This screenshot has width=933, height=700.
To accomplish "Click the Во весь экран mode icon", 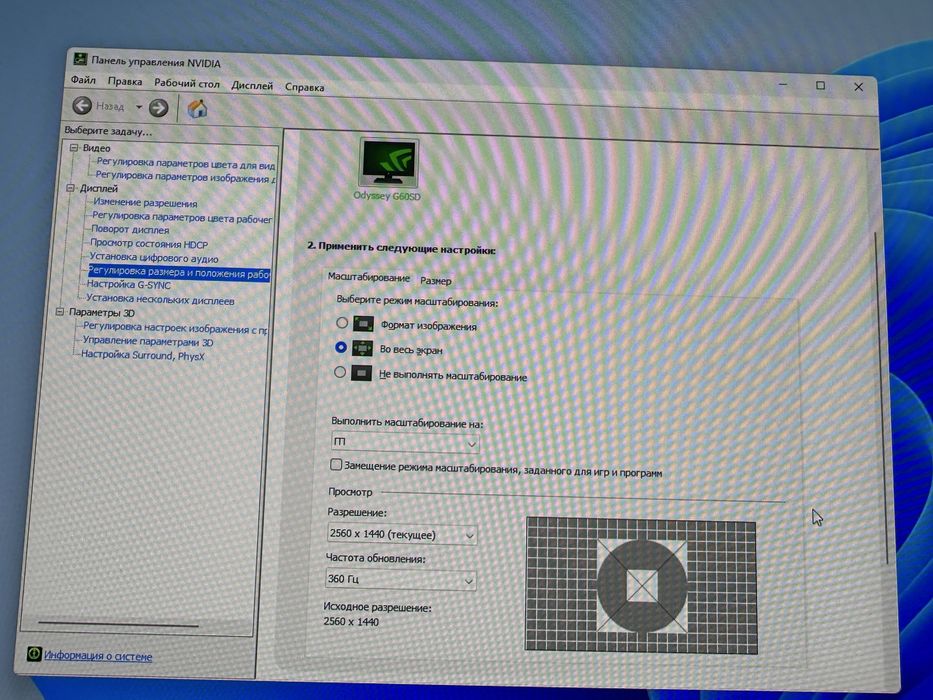I will (362, 348).
